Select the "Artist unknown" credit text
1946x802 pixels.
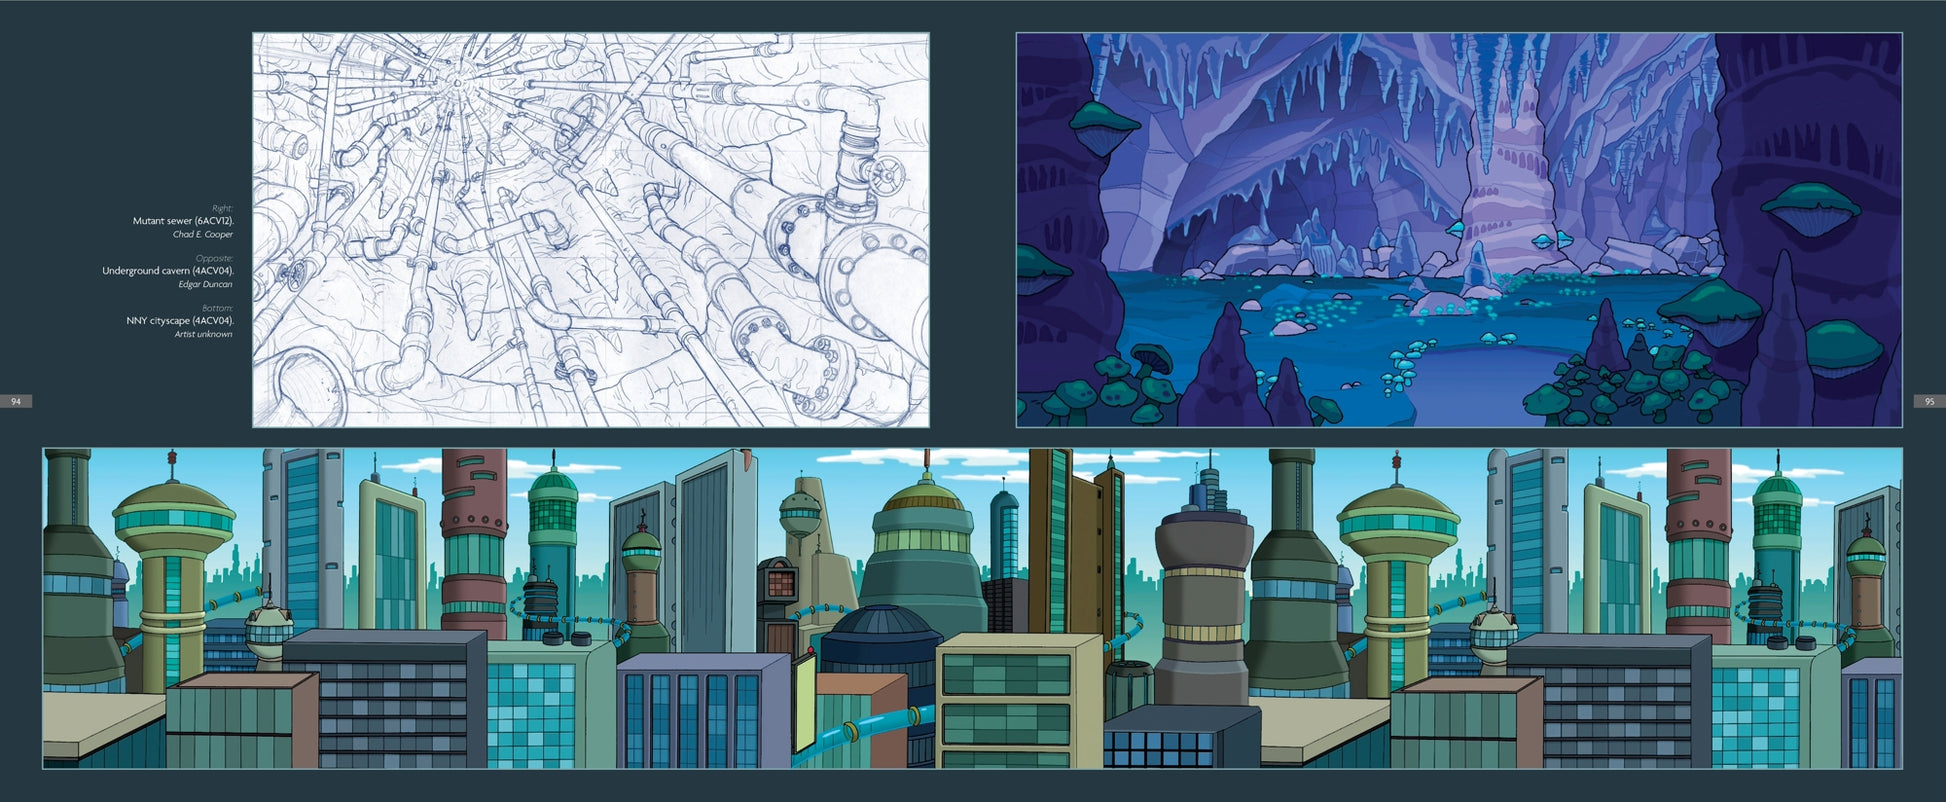coord(203,335)
